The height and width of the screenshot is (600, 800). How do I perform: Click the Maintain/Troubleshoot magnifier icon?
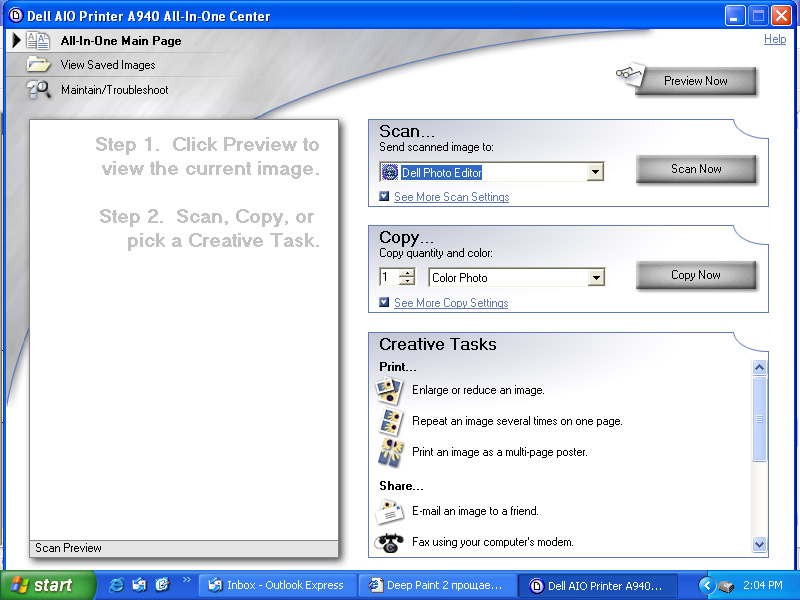coord(38,90)
